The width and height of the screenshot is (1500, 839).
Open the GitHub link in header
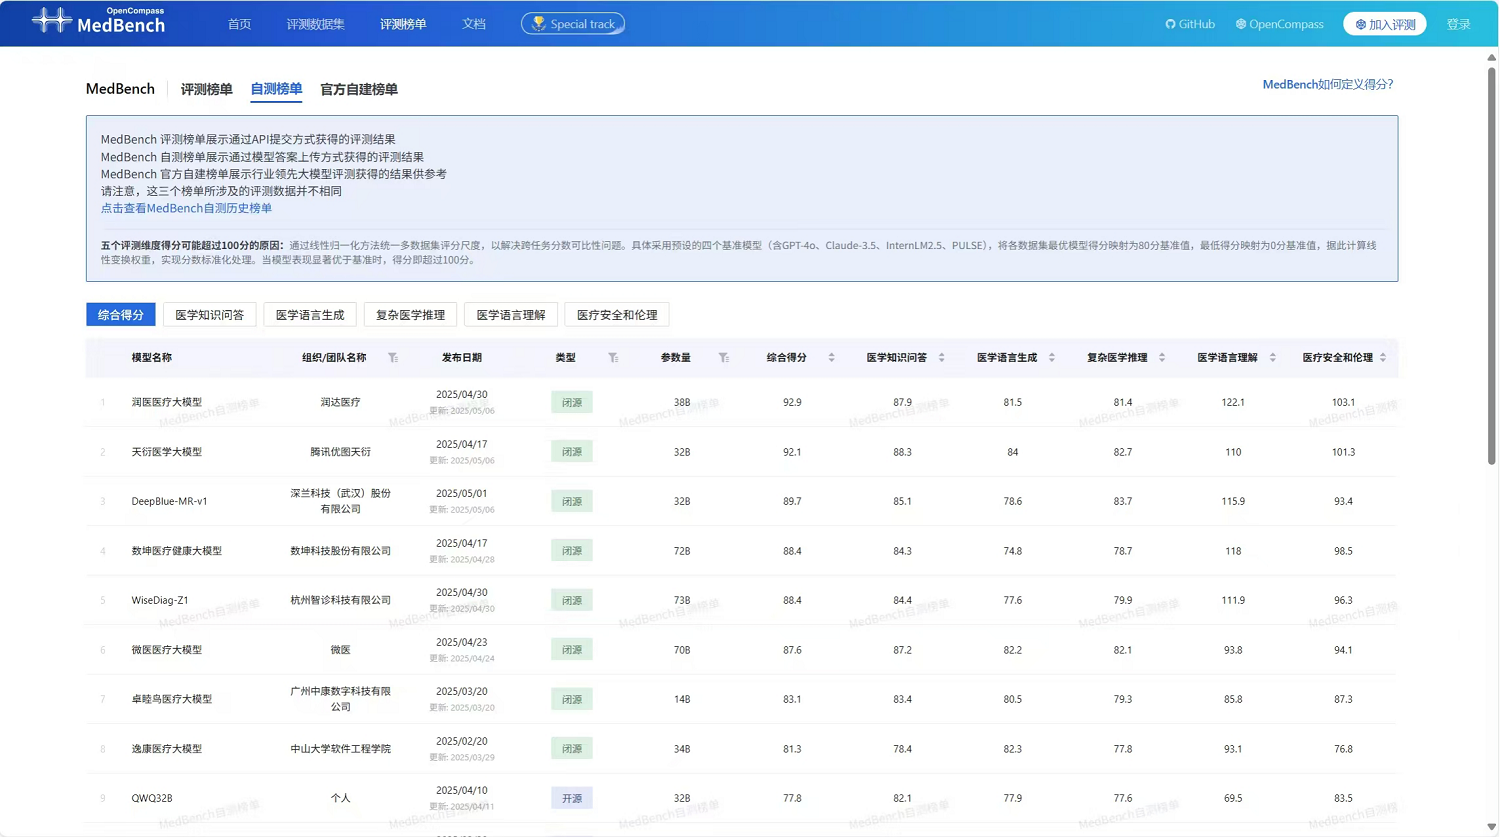pyautogui.click(x=1190, y=24)
